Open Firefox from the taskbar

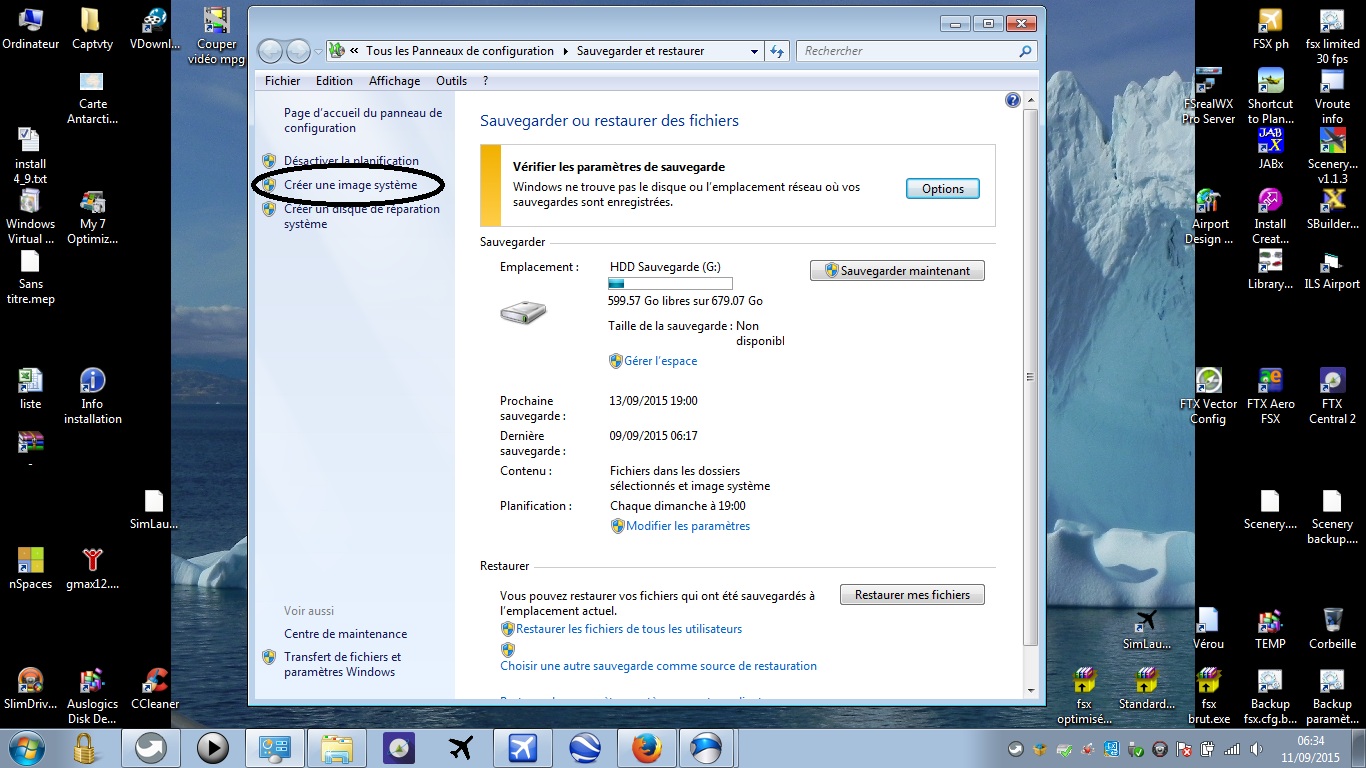pyautogui.click(x=646, y=747)
